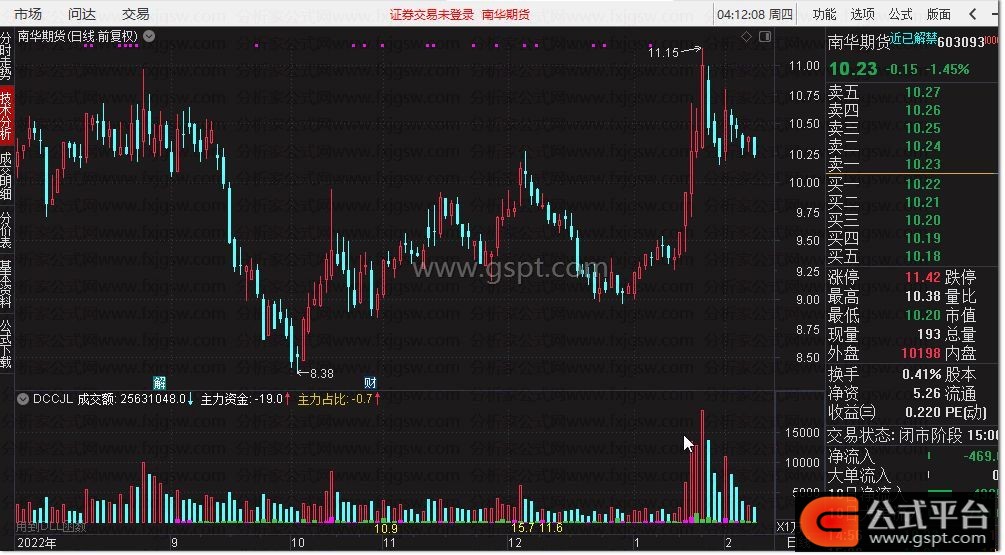Click the 净流入 row
The image size is (1005, 555).
[911, 456]
